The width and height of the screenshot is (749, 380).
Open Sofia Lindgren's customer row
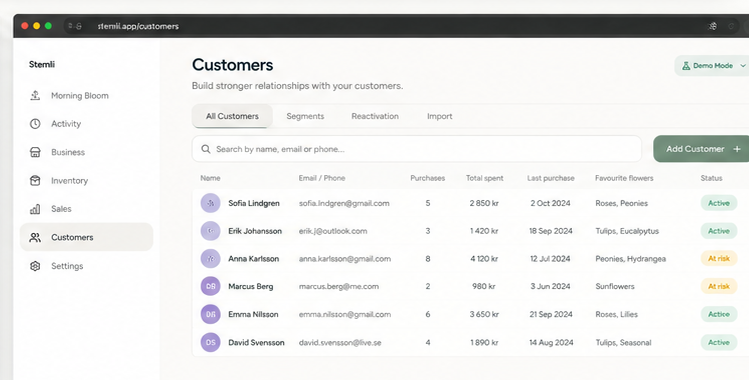471,203
